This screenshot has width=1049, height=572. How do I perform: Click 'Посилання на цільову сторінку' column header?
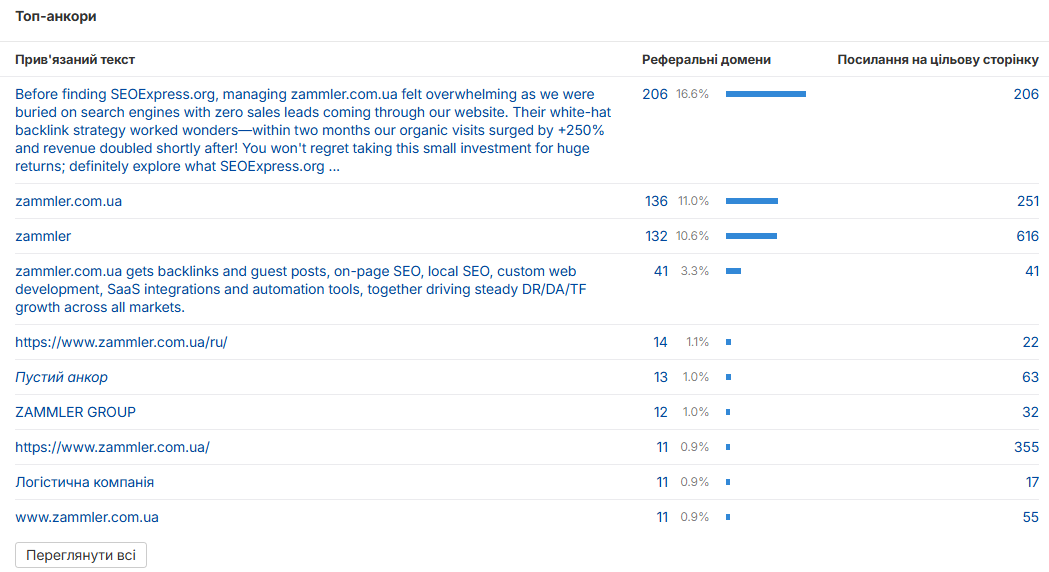[x=938, y=60]
